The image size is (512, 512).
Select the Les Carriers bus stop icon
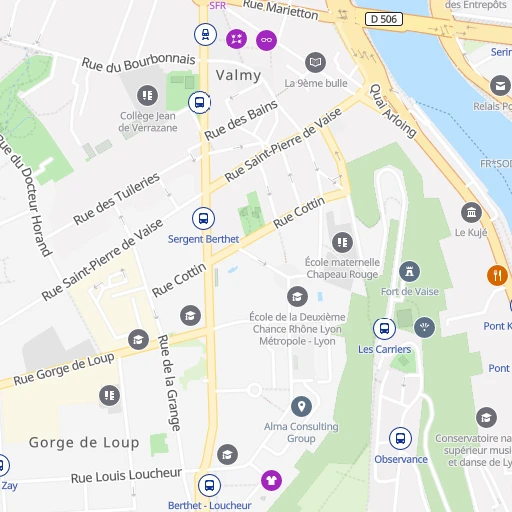point(384,329)
